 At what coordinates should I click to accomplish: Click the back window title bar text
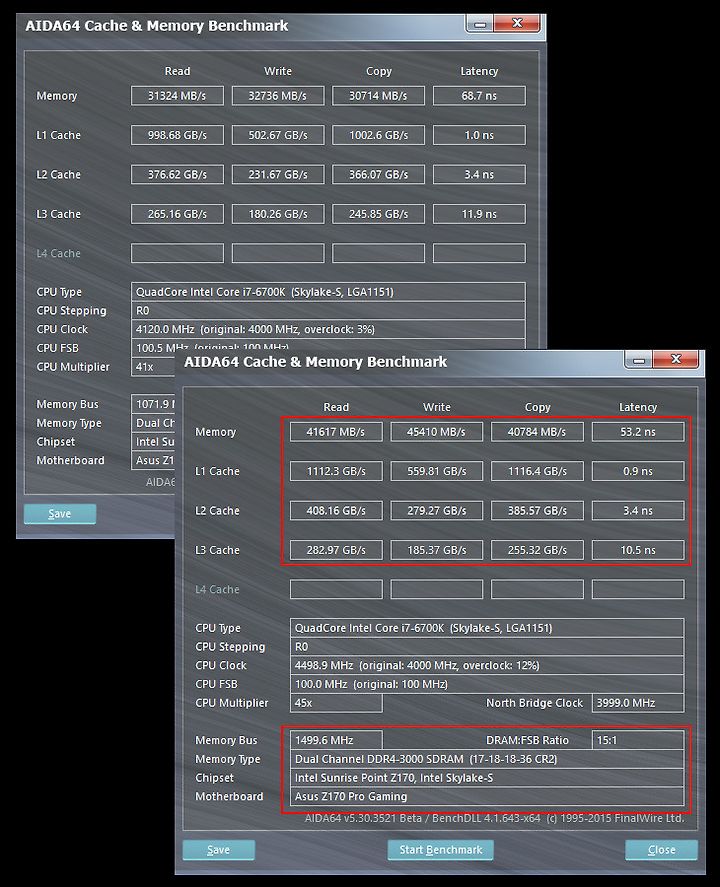(x=157, y=25)
